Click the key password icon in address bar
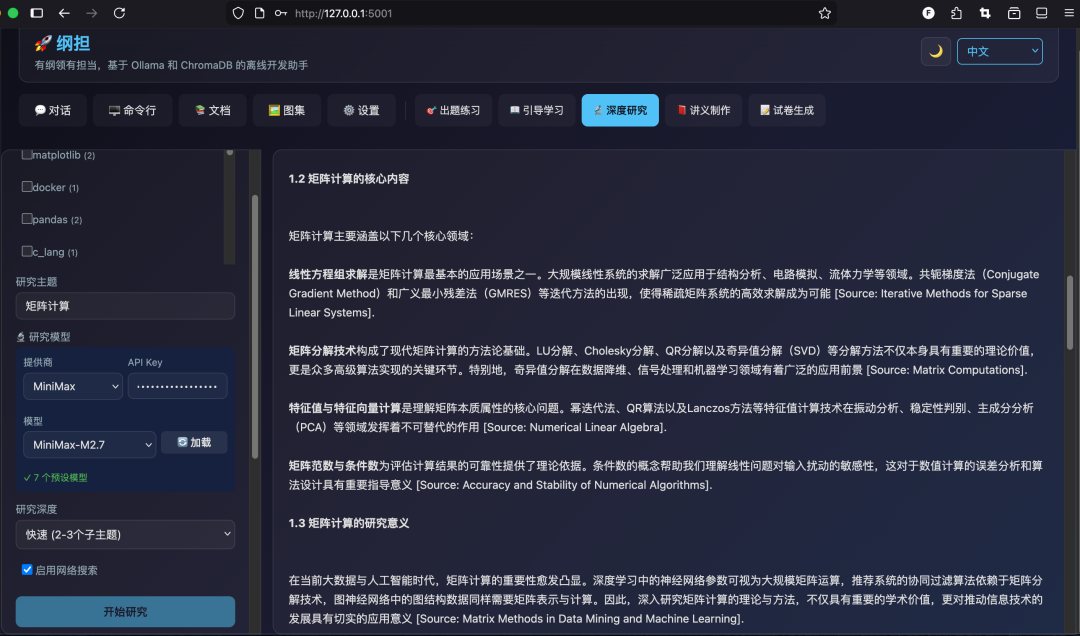This screenshot has width=1080, height=636. [280, 13]
